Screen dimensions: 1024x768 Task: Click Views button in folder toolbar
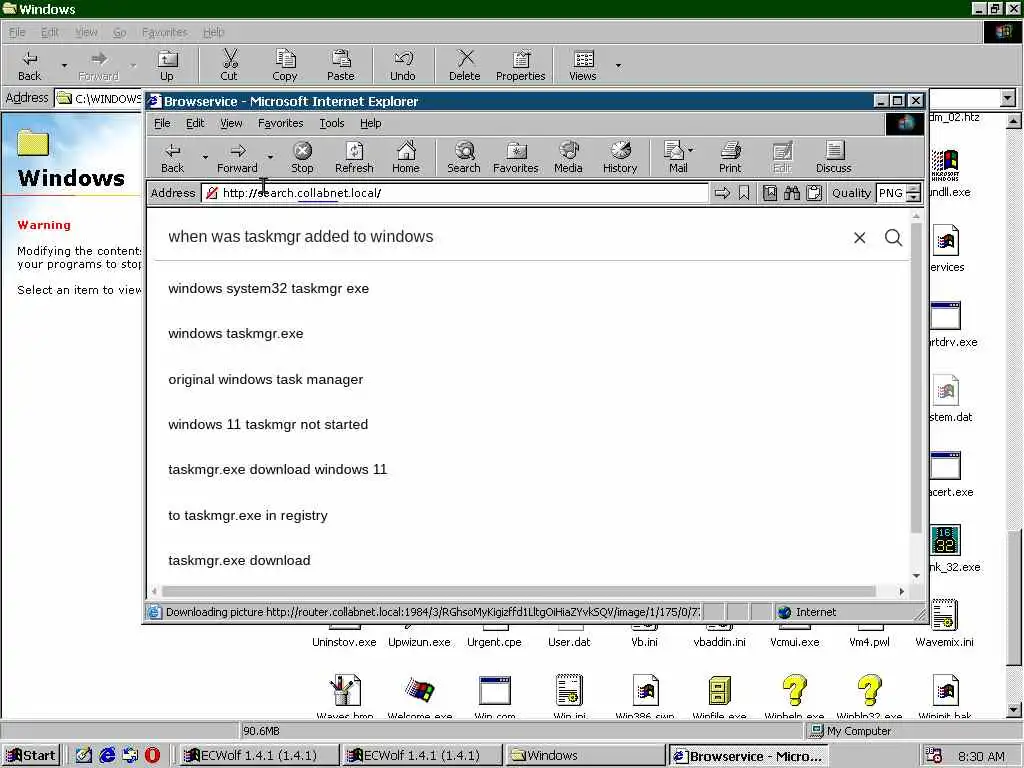coord(583,65)
